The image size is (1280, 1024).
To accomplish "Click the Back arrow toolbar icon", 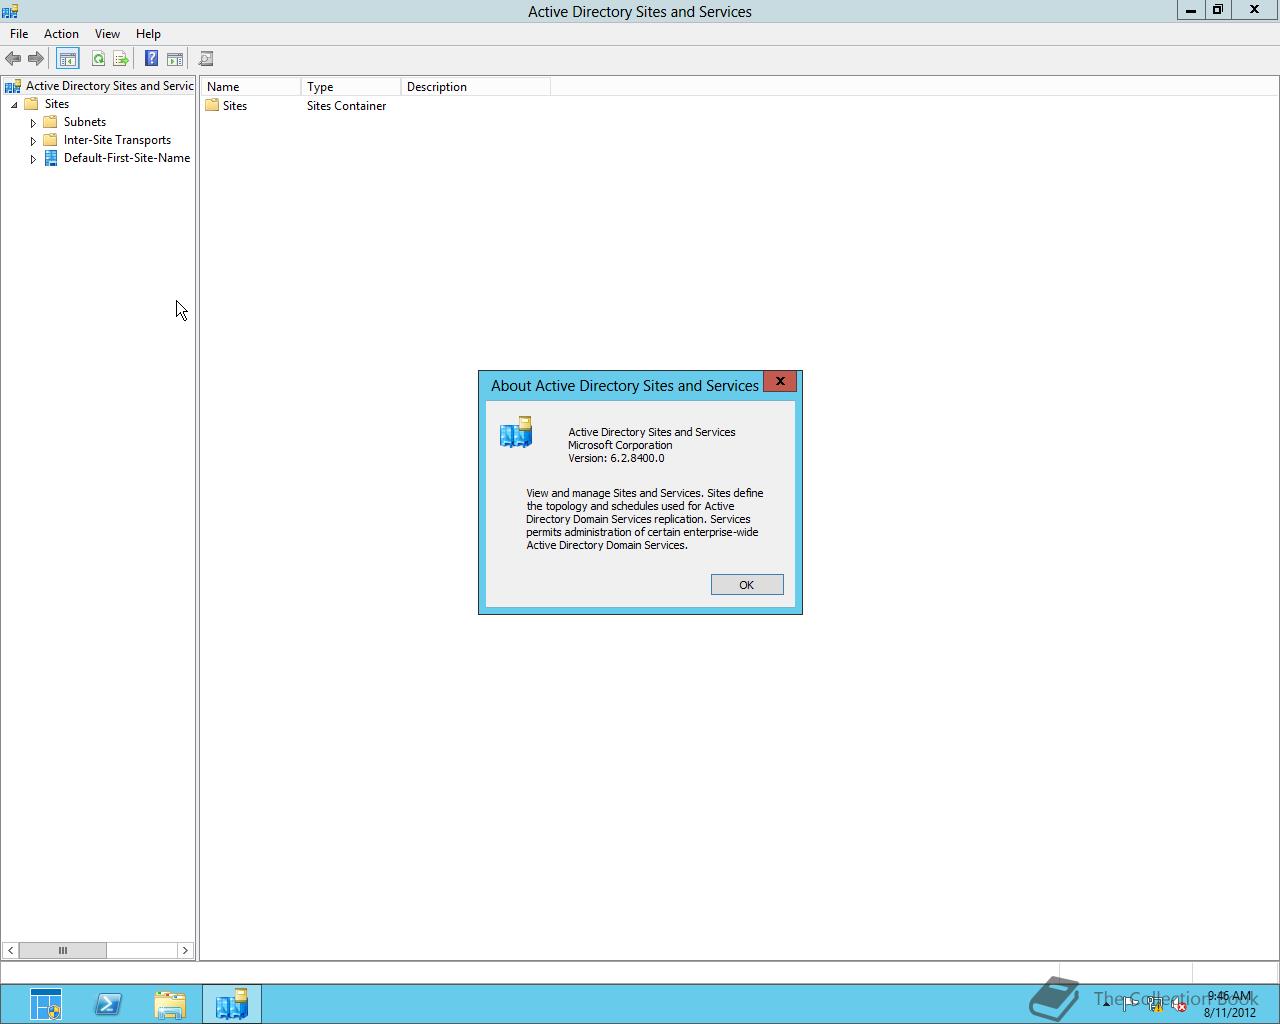I will 13,59.
